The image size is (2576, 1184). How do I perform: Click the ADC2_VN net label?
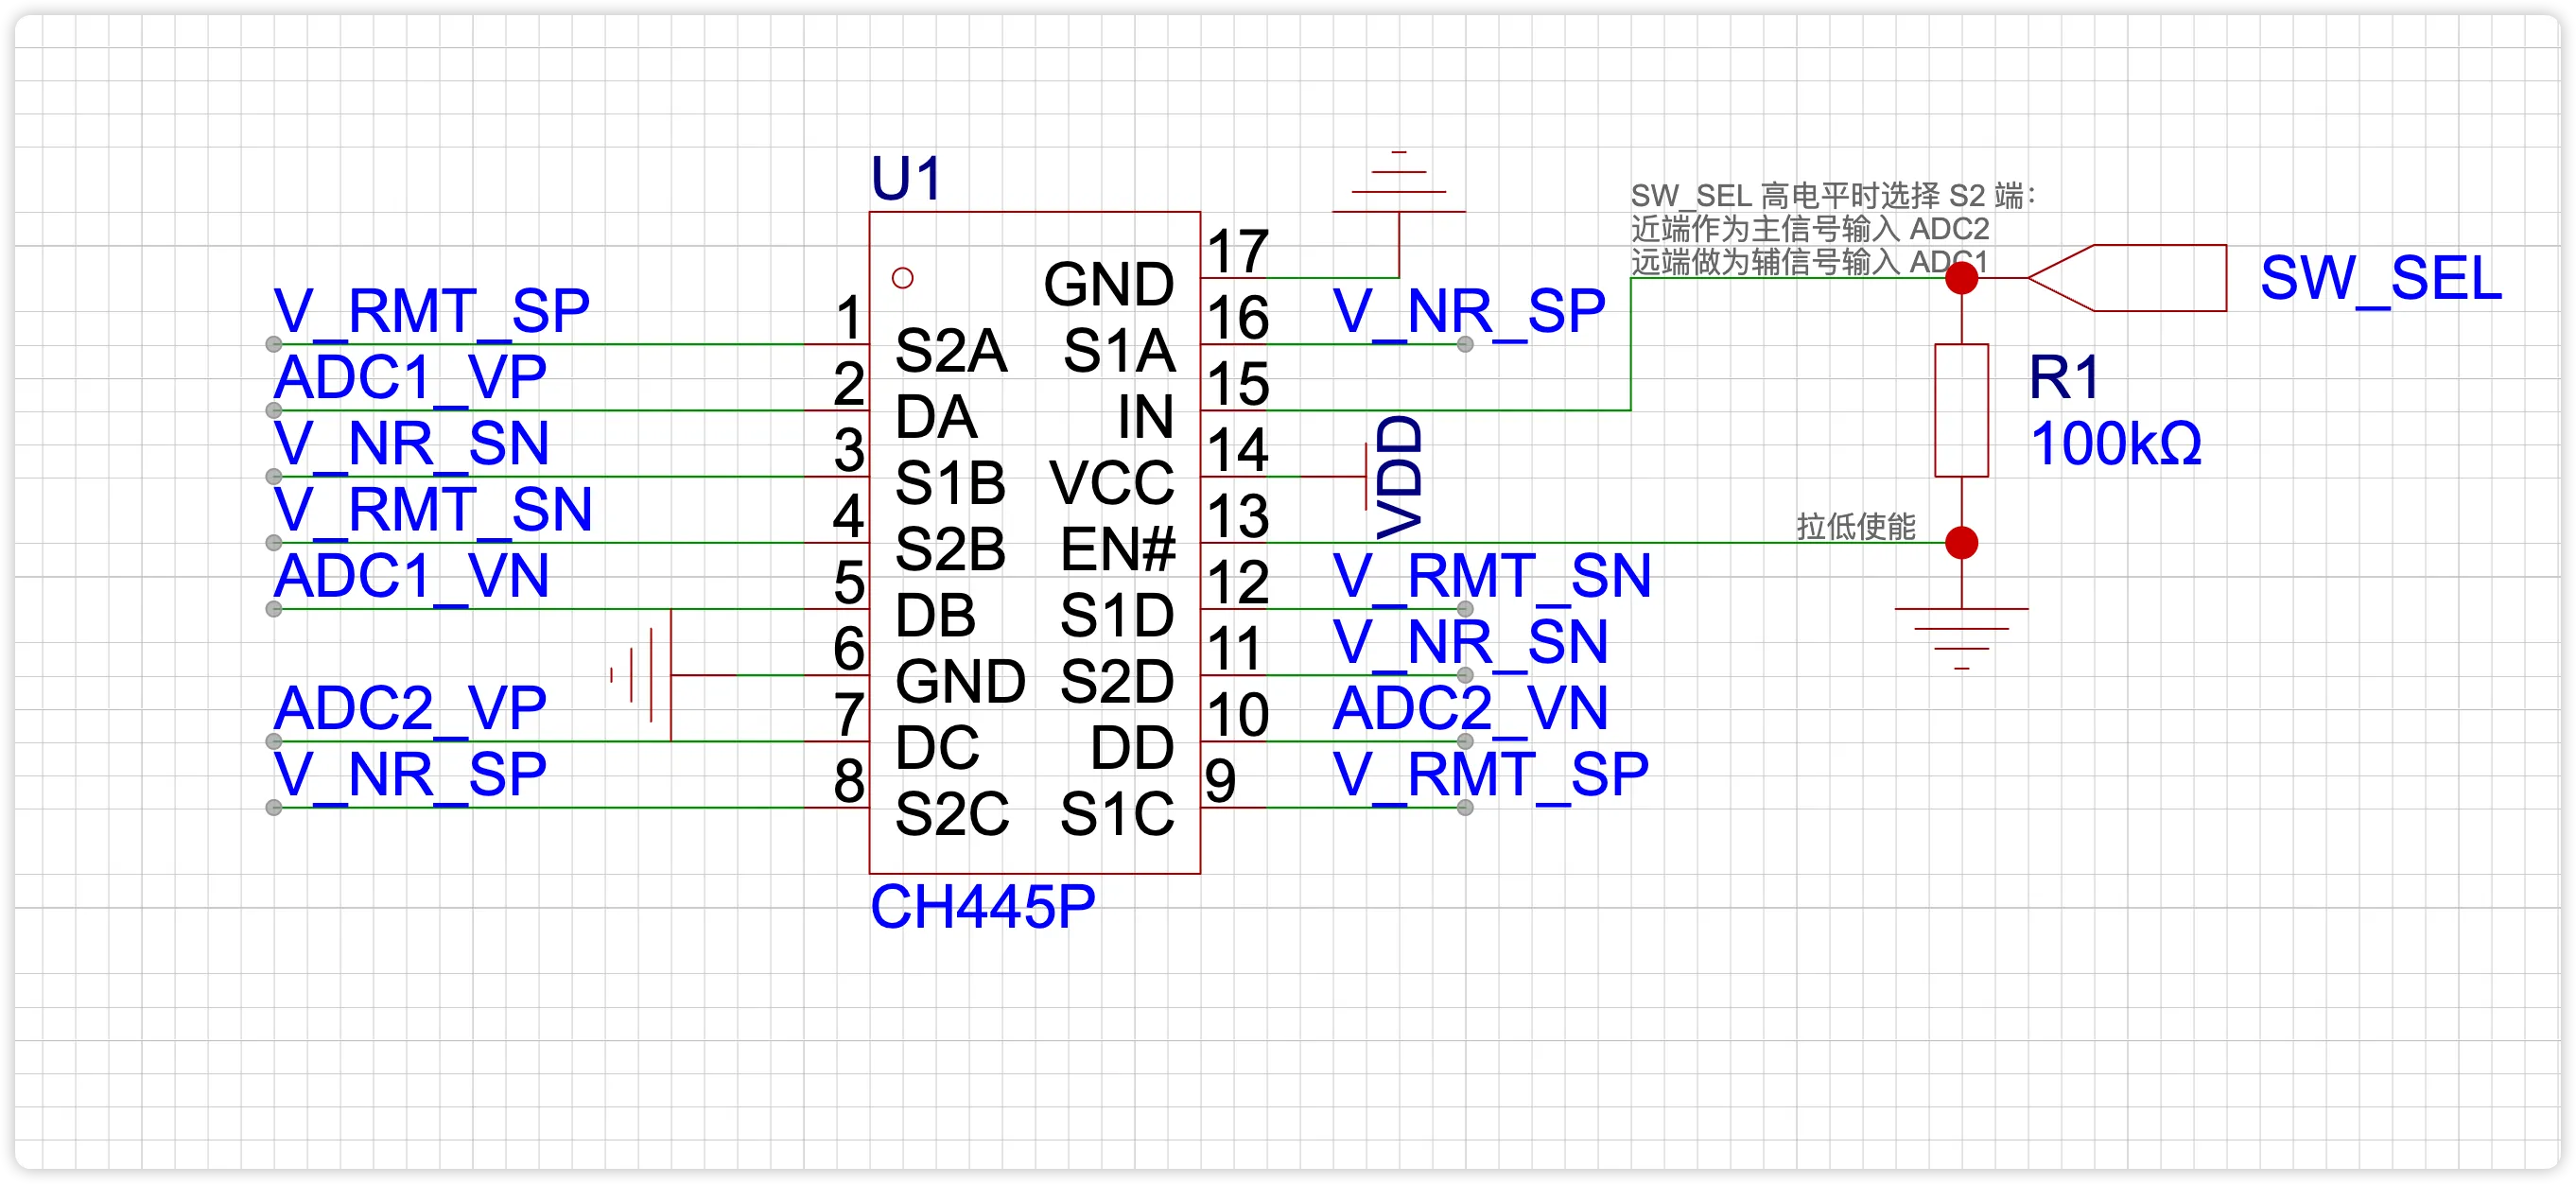click(x=1470, y=708)
